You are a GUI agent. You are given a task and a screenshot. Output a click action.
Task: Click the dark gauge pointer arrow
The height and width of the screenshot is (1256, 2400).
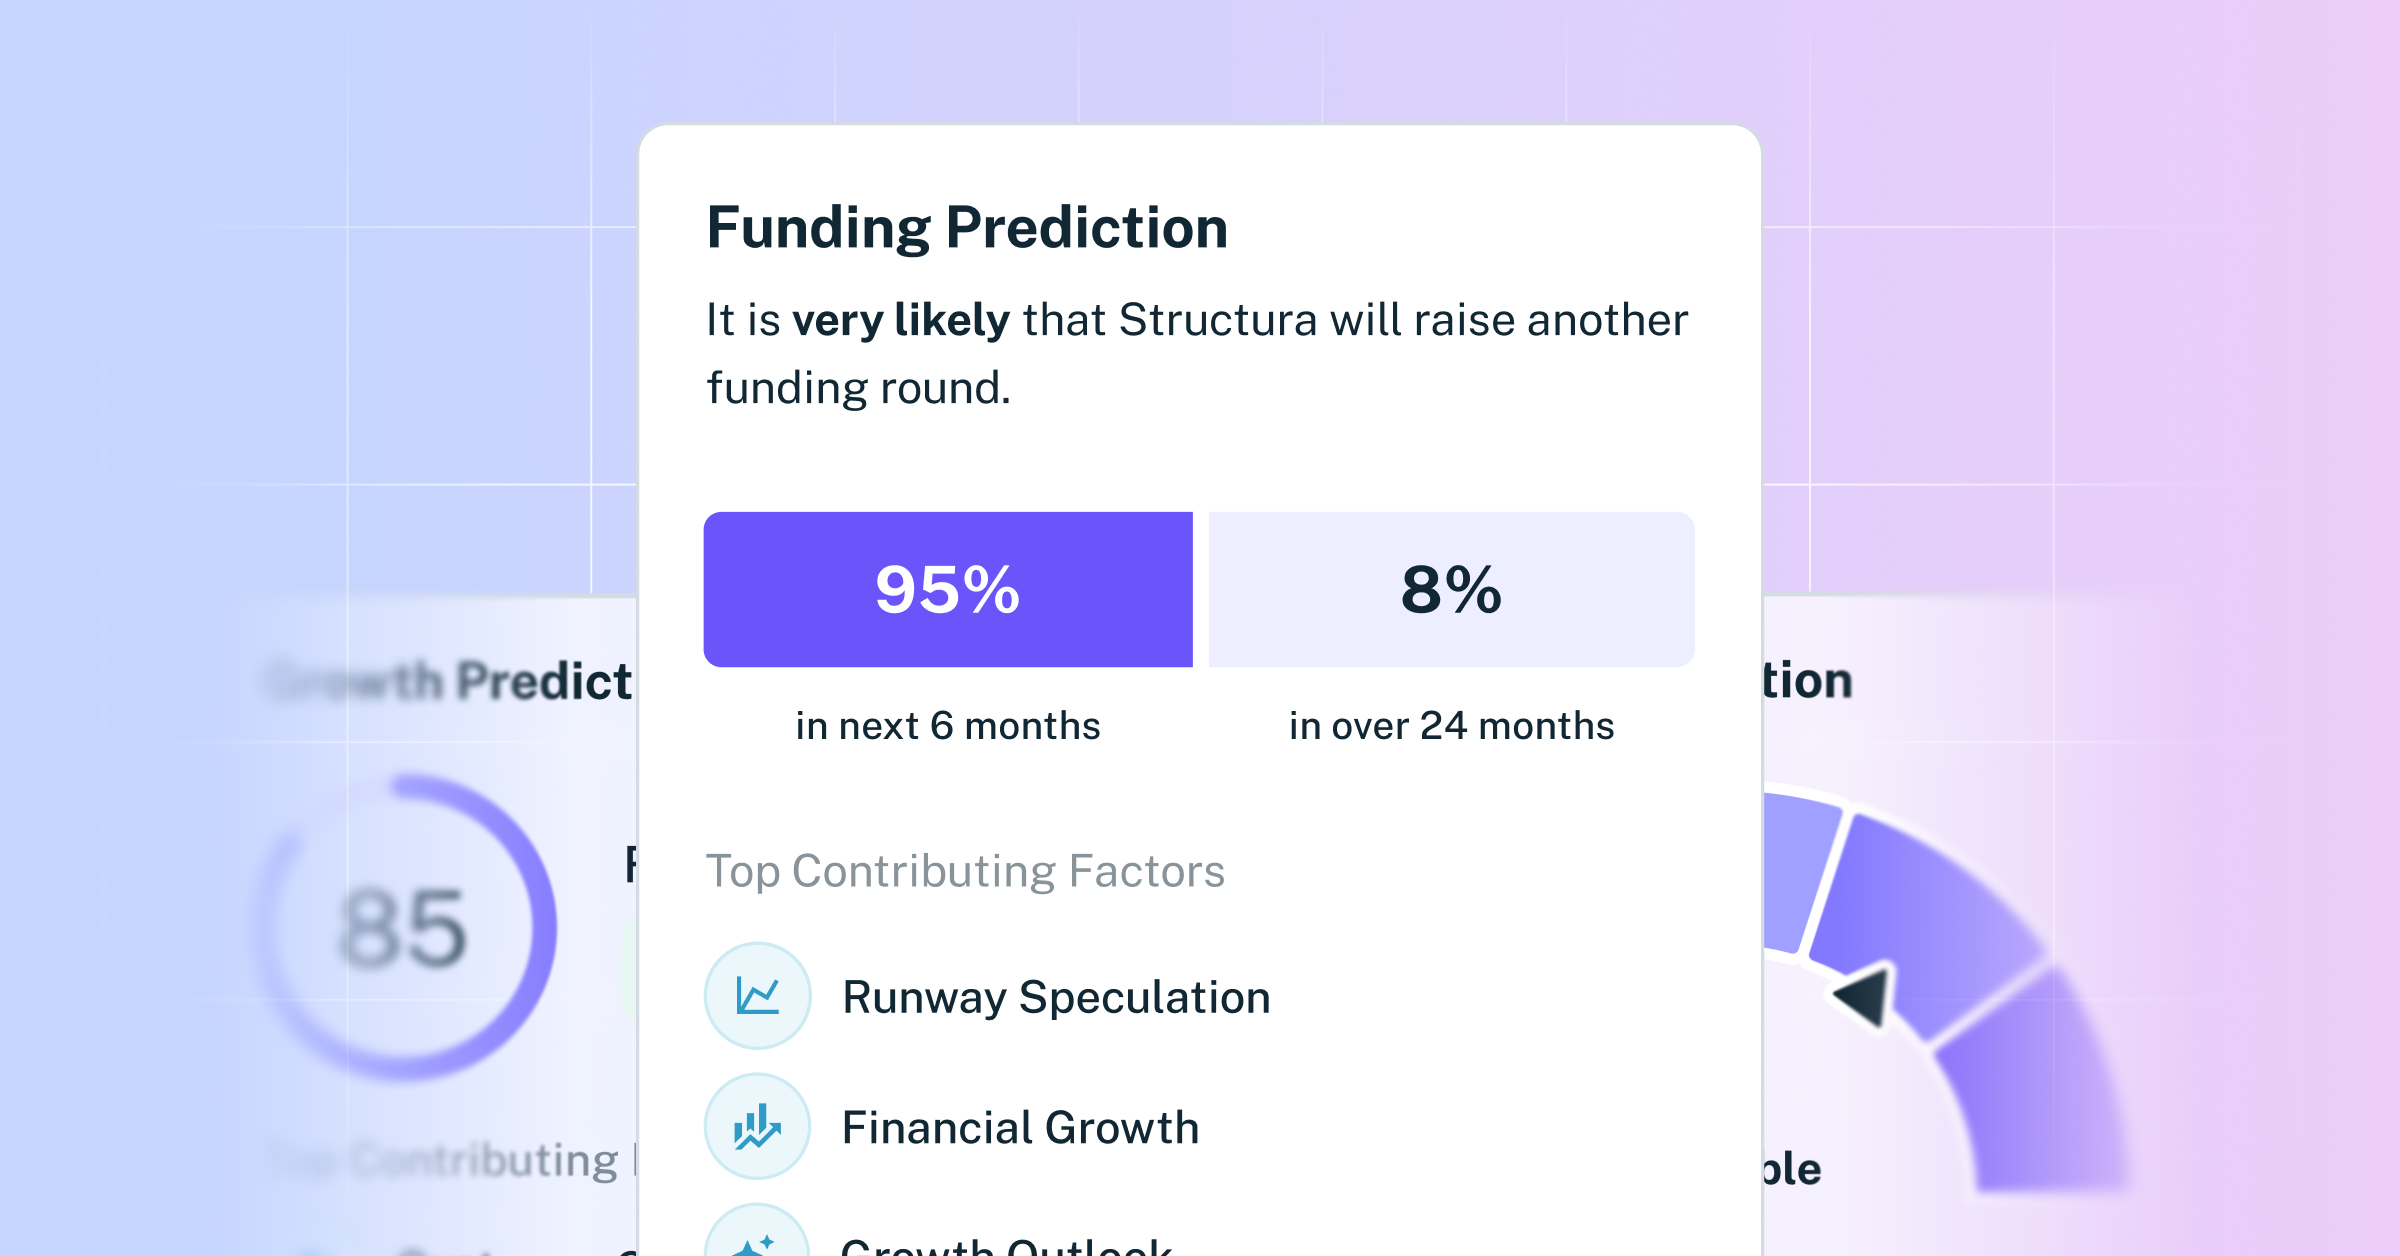[x=1863, y=995]
